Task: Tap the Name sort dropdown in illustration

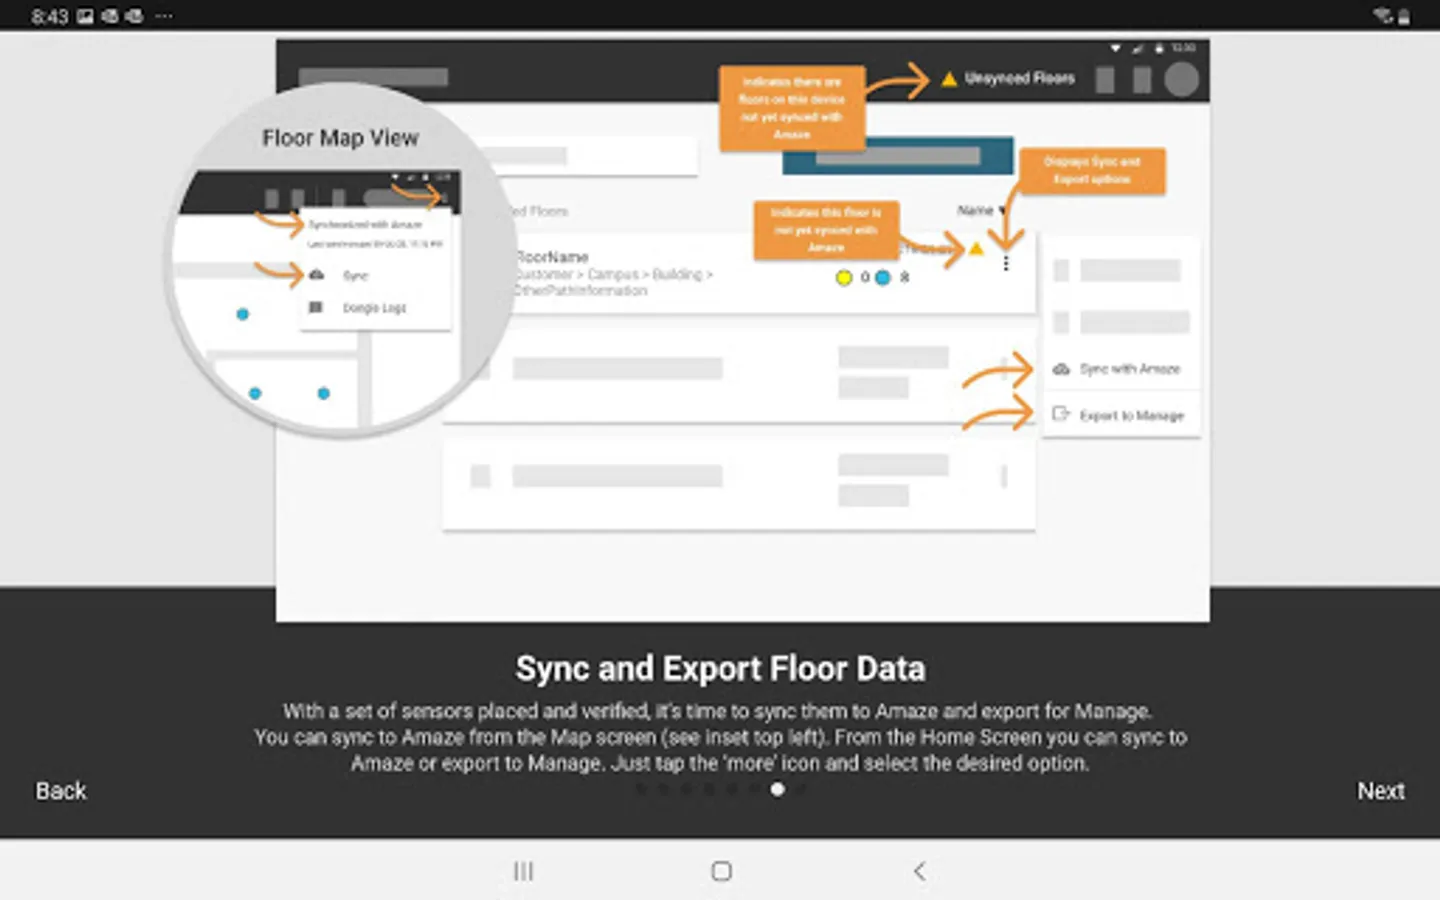Action: [x=981, y=210]
